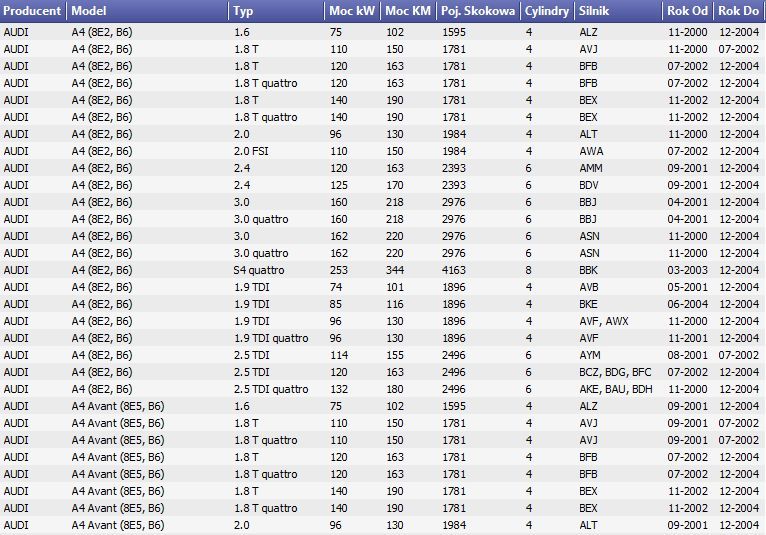Click the '132' kW value

[339, 389]
